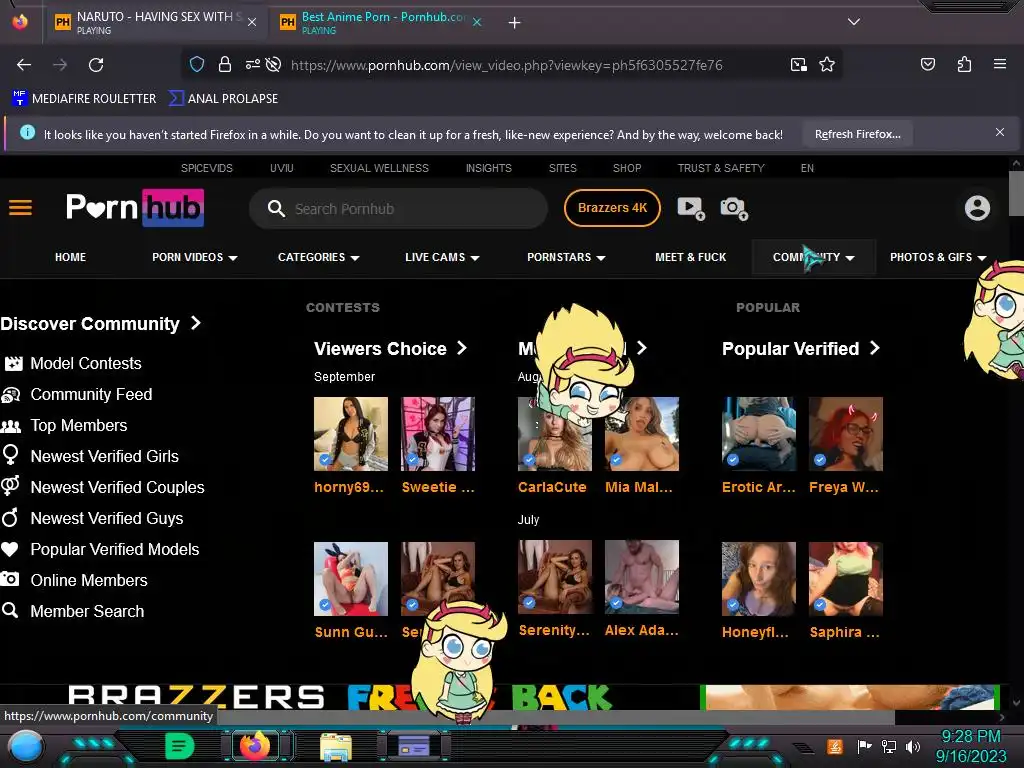Open a new tab with the plus button
This screenshot has height=768, width=1024.
[515, 23]
